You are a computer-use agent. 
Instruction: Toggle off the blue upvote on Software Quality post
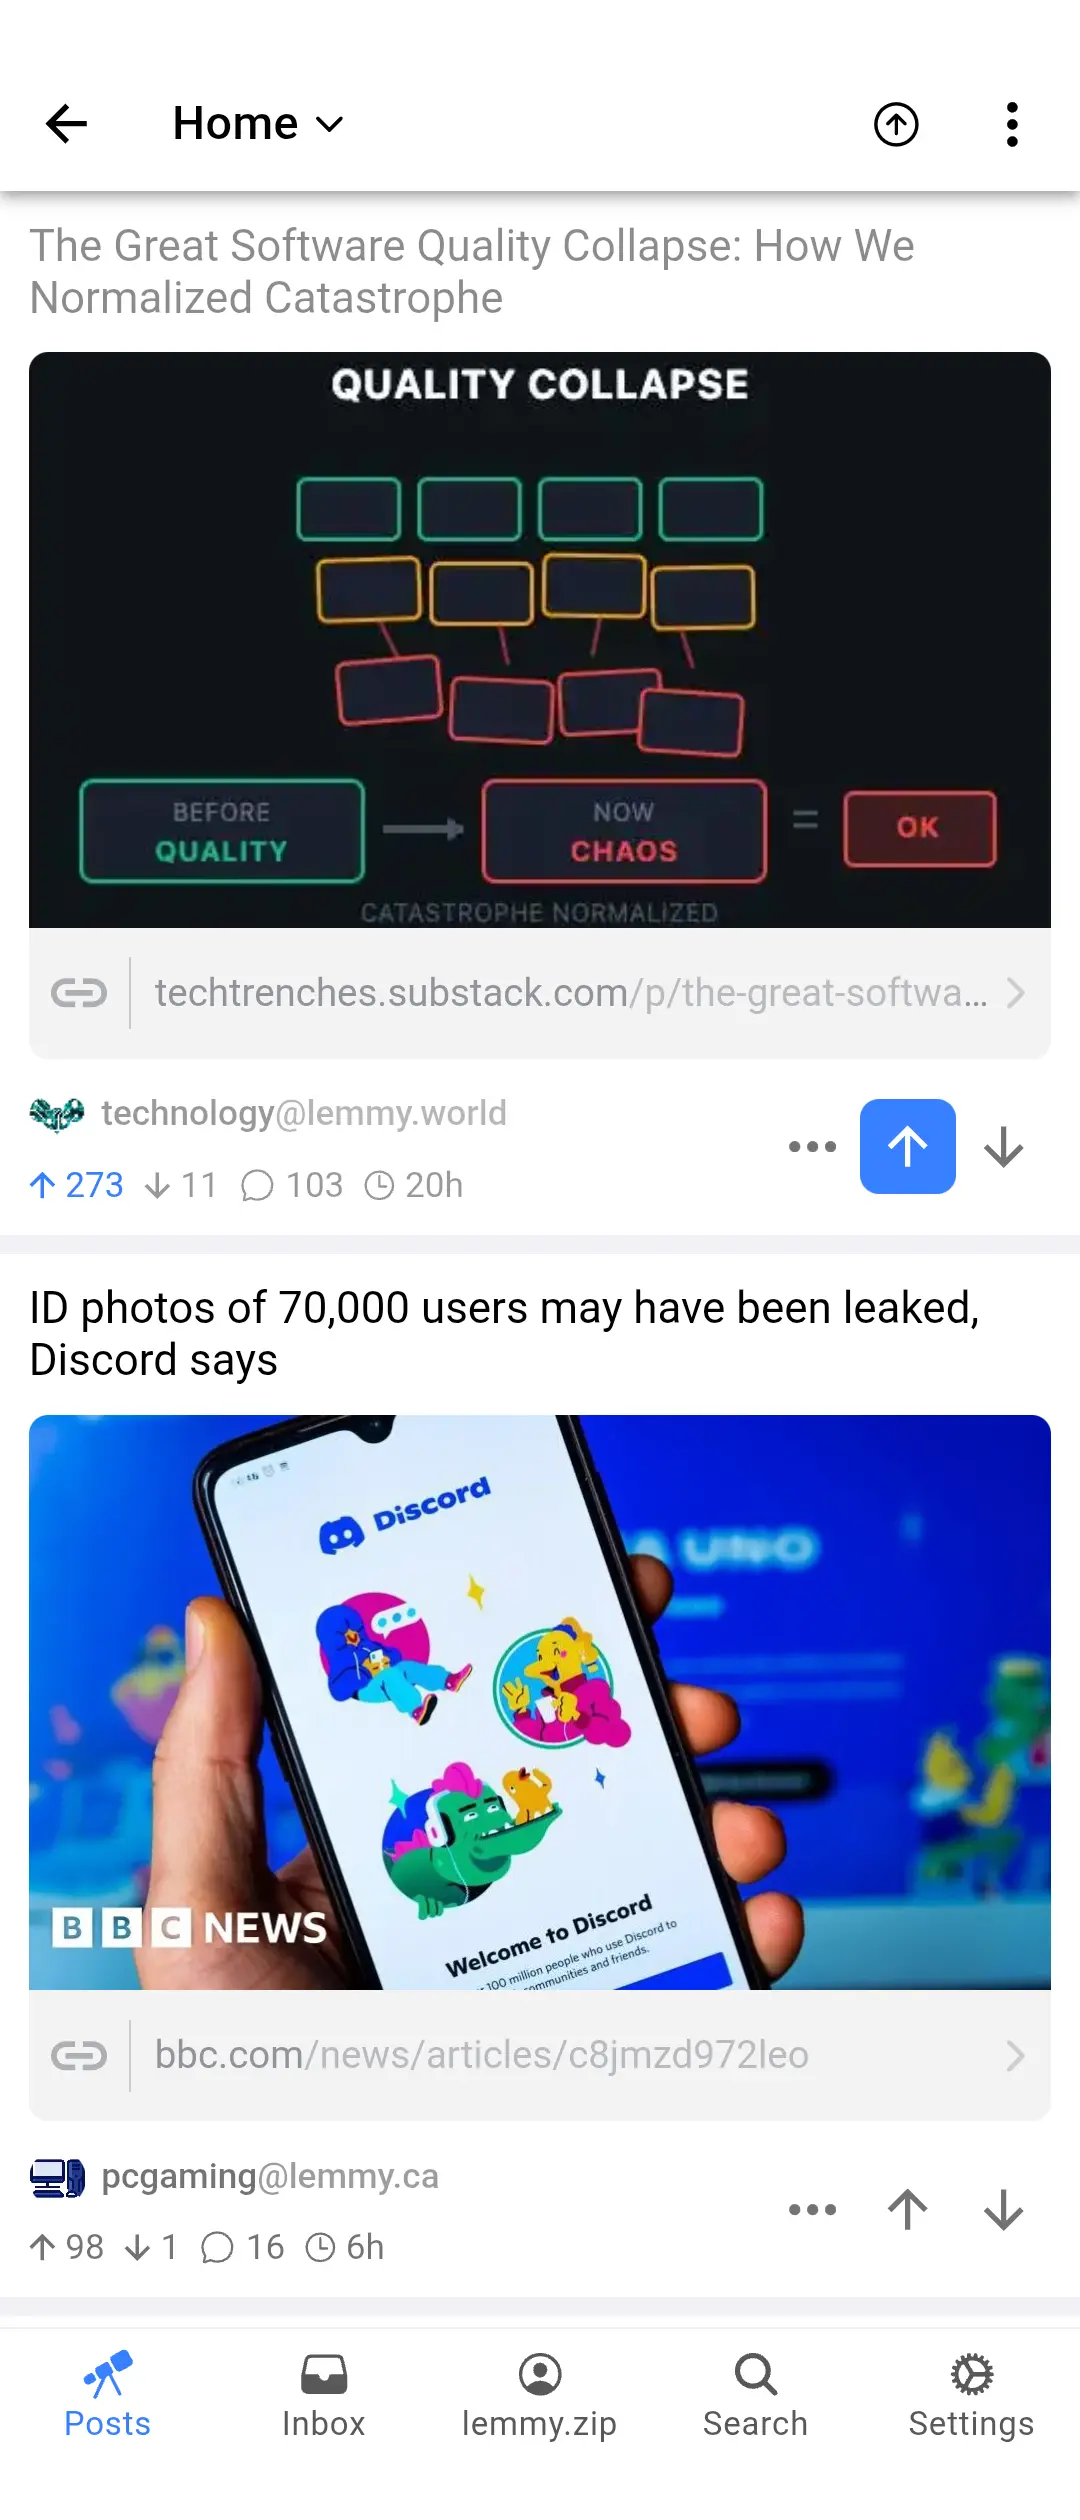908,1146
